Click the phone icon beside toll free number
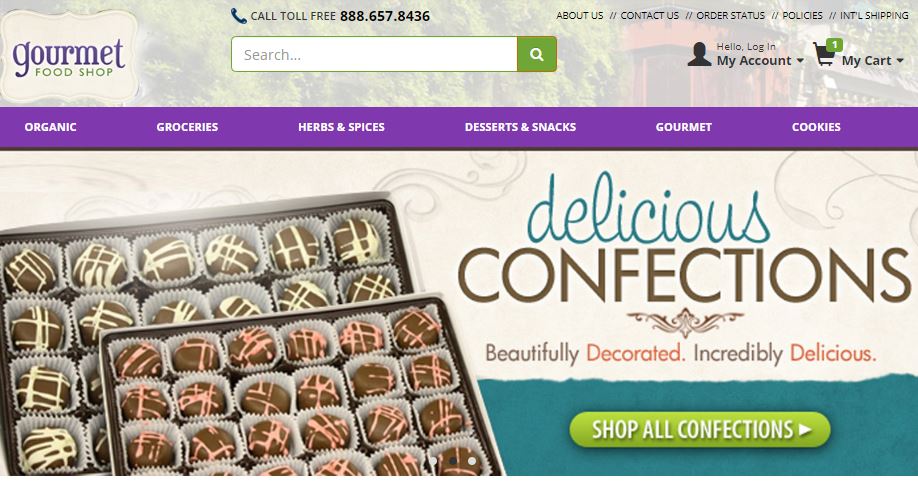This screenshot has width=918, height=483. tap(238, 16)
